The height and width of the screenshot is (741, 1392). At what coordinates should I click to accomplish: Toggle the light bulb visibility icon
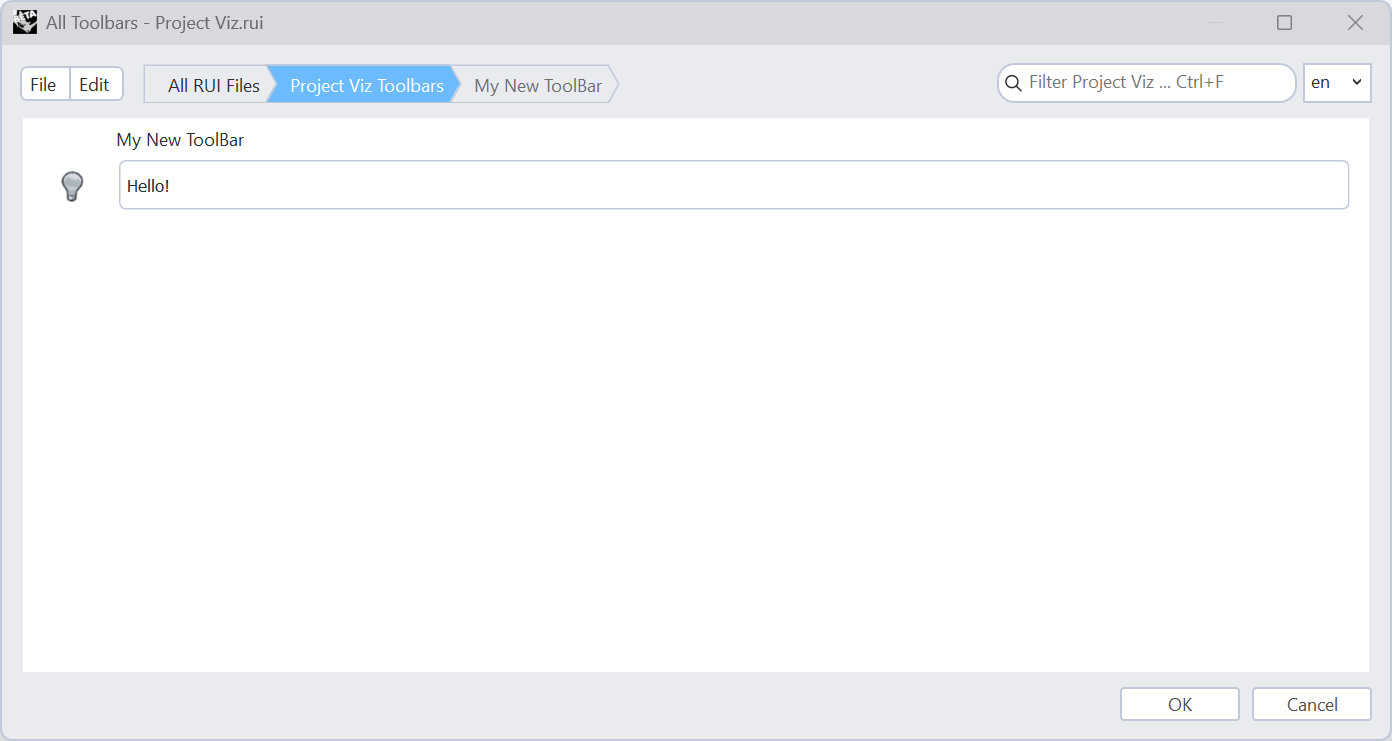click(x=72, y=186)
